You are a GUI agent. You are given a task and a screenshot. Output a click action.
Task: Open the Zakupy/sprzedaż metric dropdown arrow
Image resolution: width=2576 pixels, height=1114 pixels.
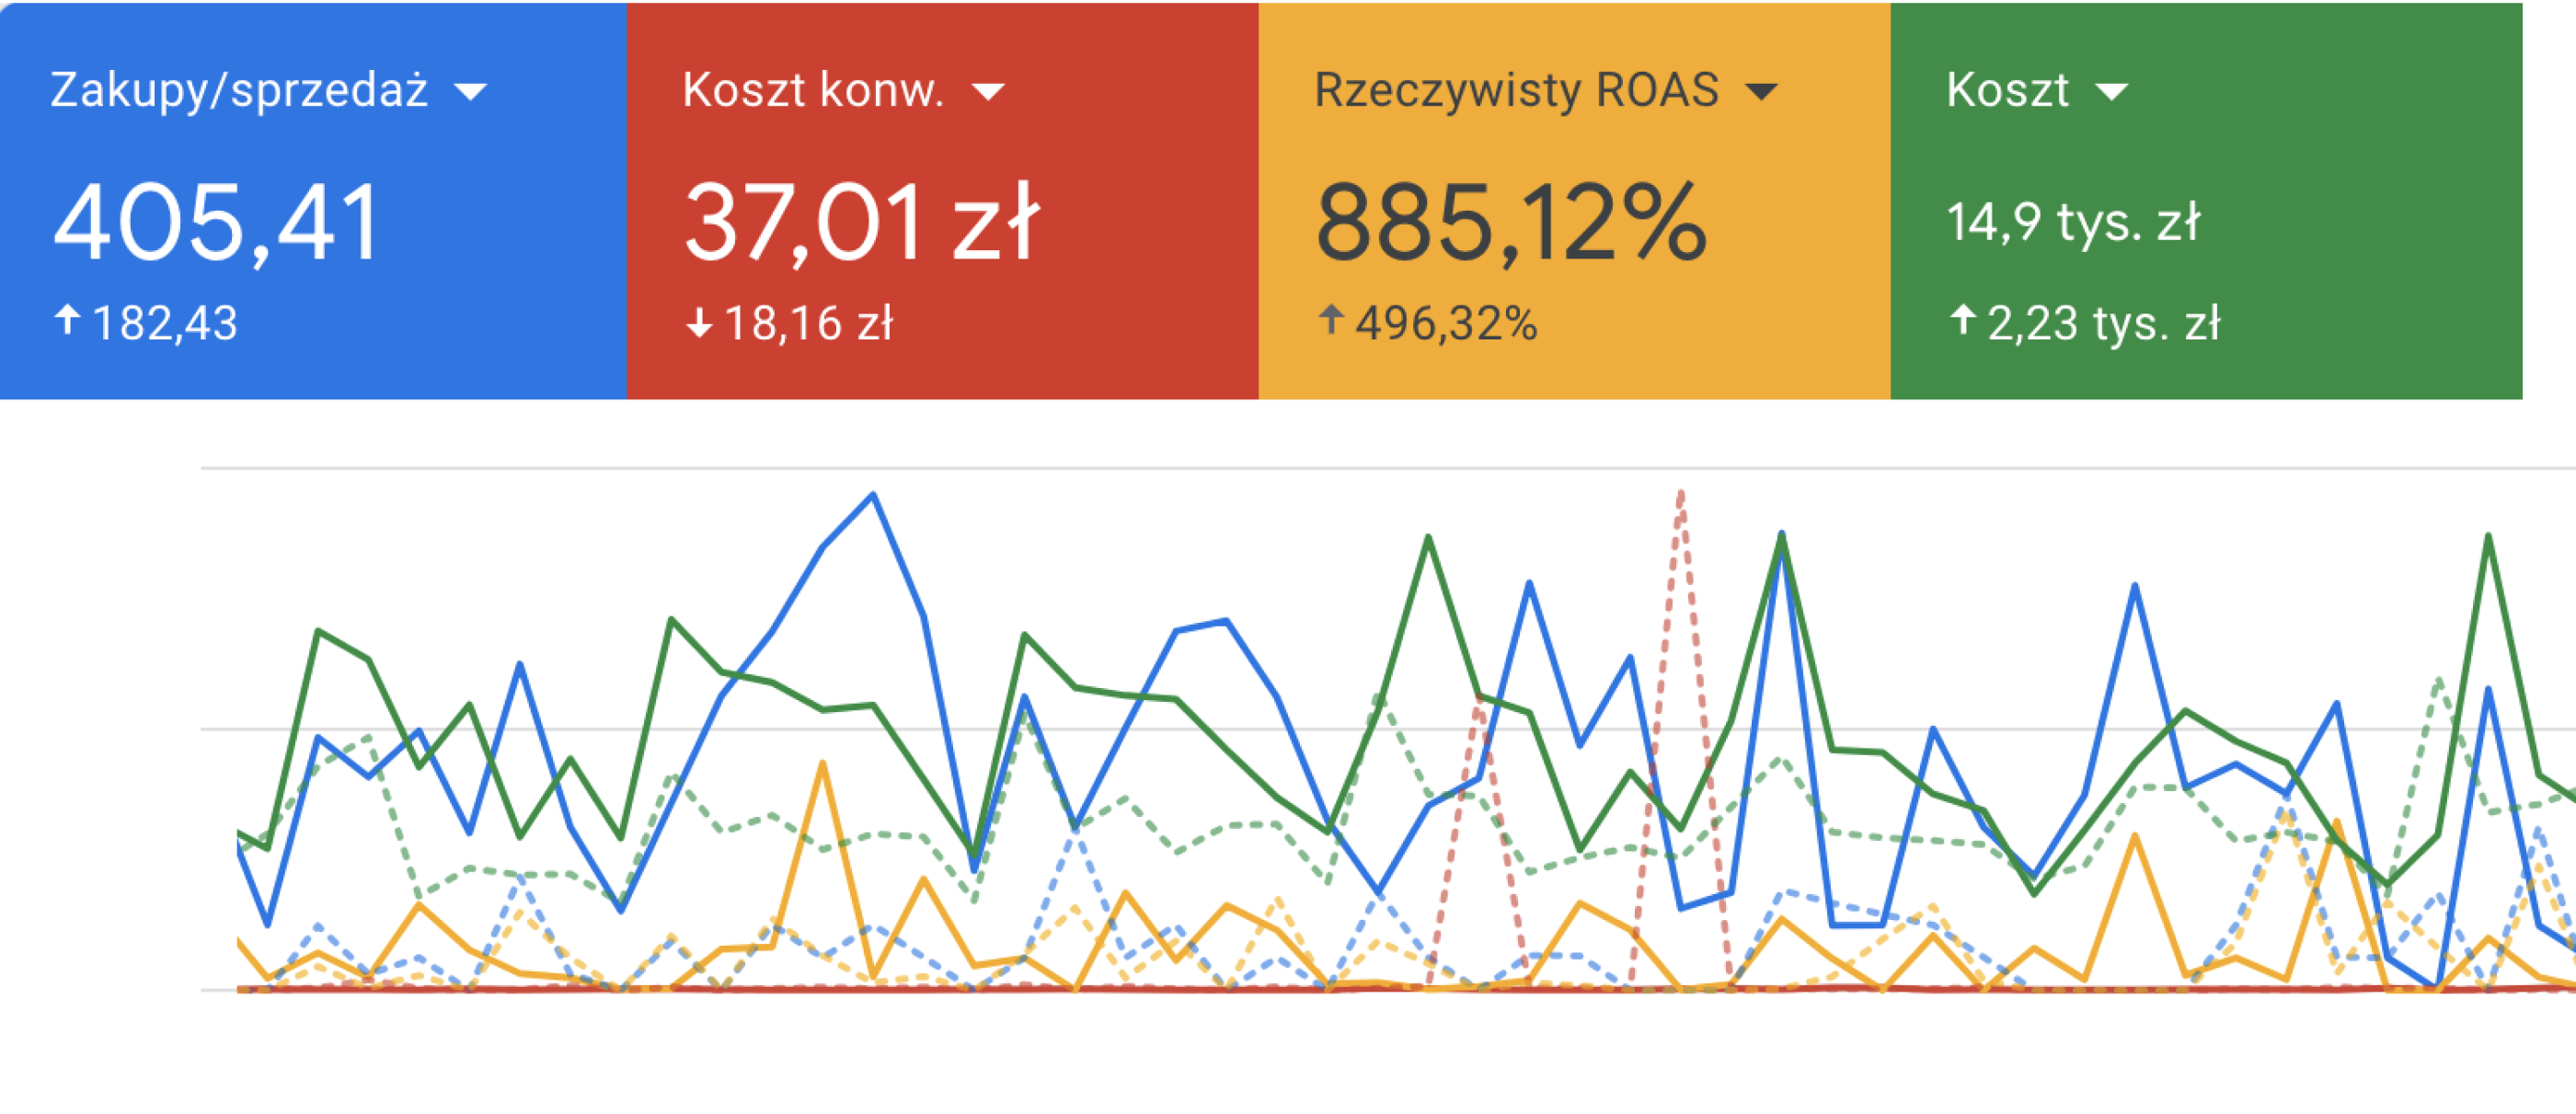point(470,93)
